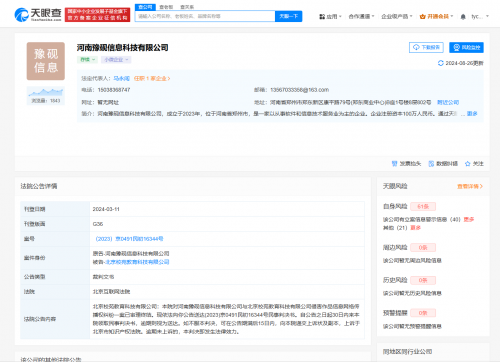Open the legal representative 马永闯 link

point(121,78)
